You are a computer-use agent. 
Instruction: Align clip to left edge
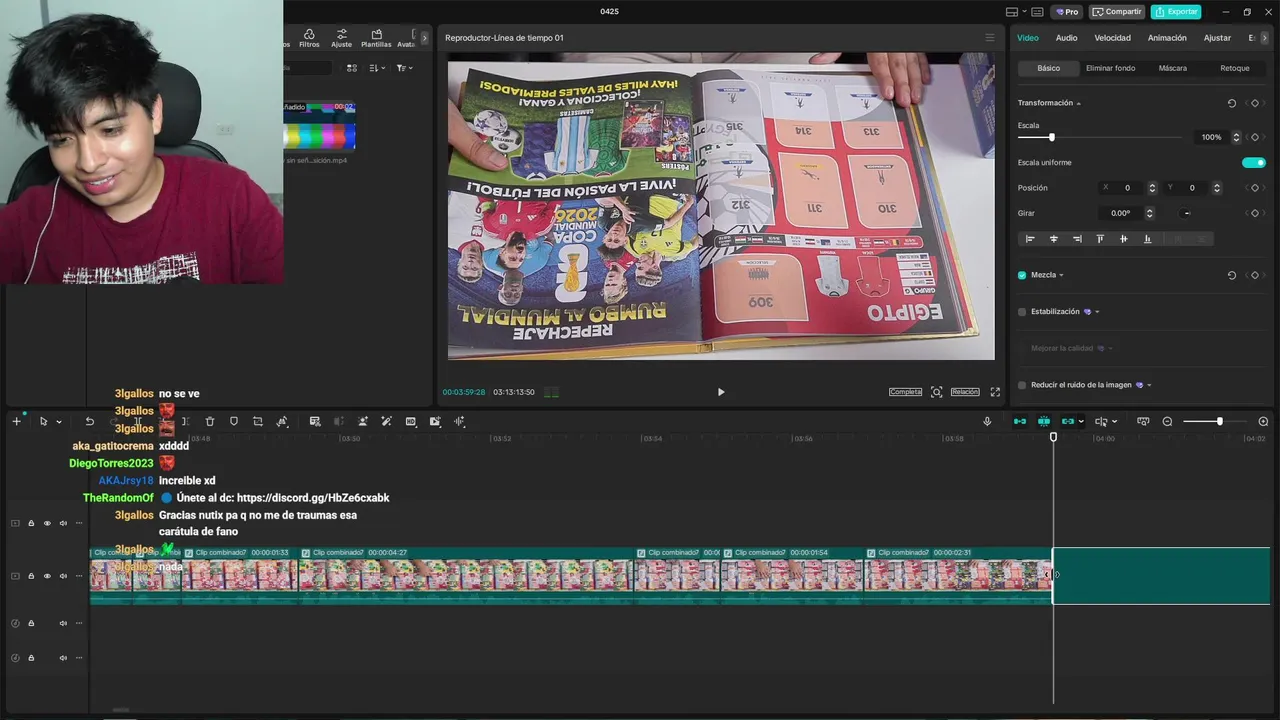[x=1030, y=239]
